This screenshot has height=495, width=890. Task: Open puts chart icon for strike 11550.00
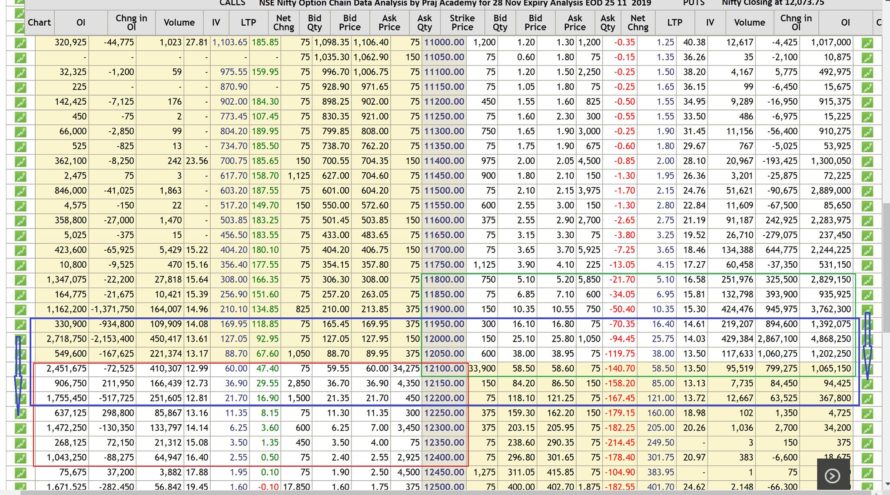pos(867,205)
